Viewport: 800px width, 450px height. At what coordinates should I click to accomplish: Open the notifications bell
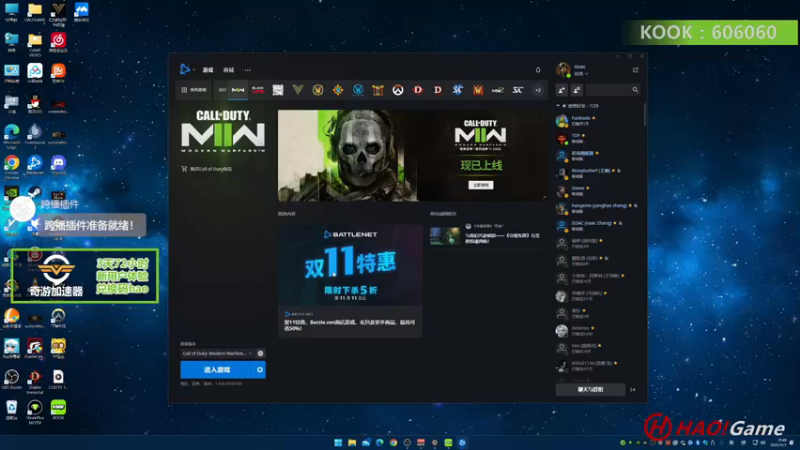(538, 70)
